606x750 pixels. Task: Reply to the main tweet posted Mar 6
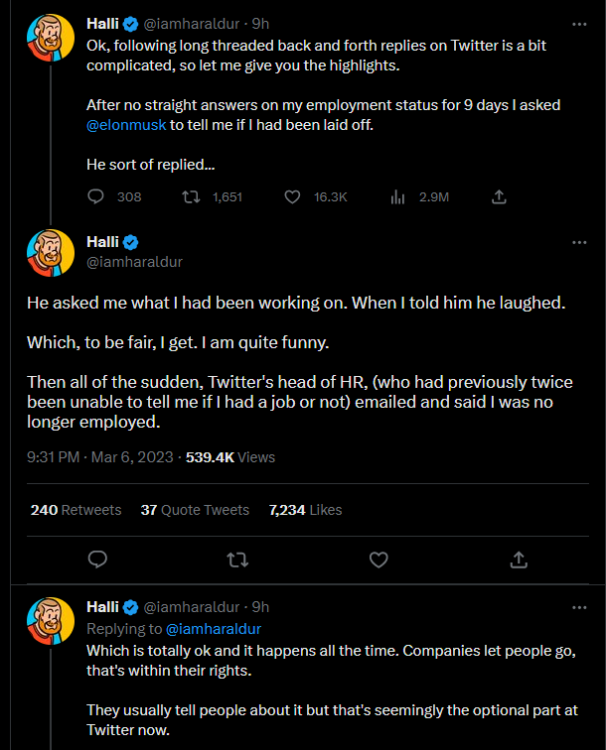pos(97,559)
